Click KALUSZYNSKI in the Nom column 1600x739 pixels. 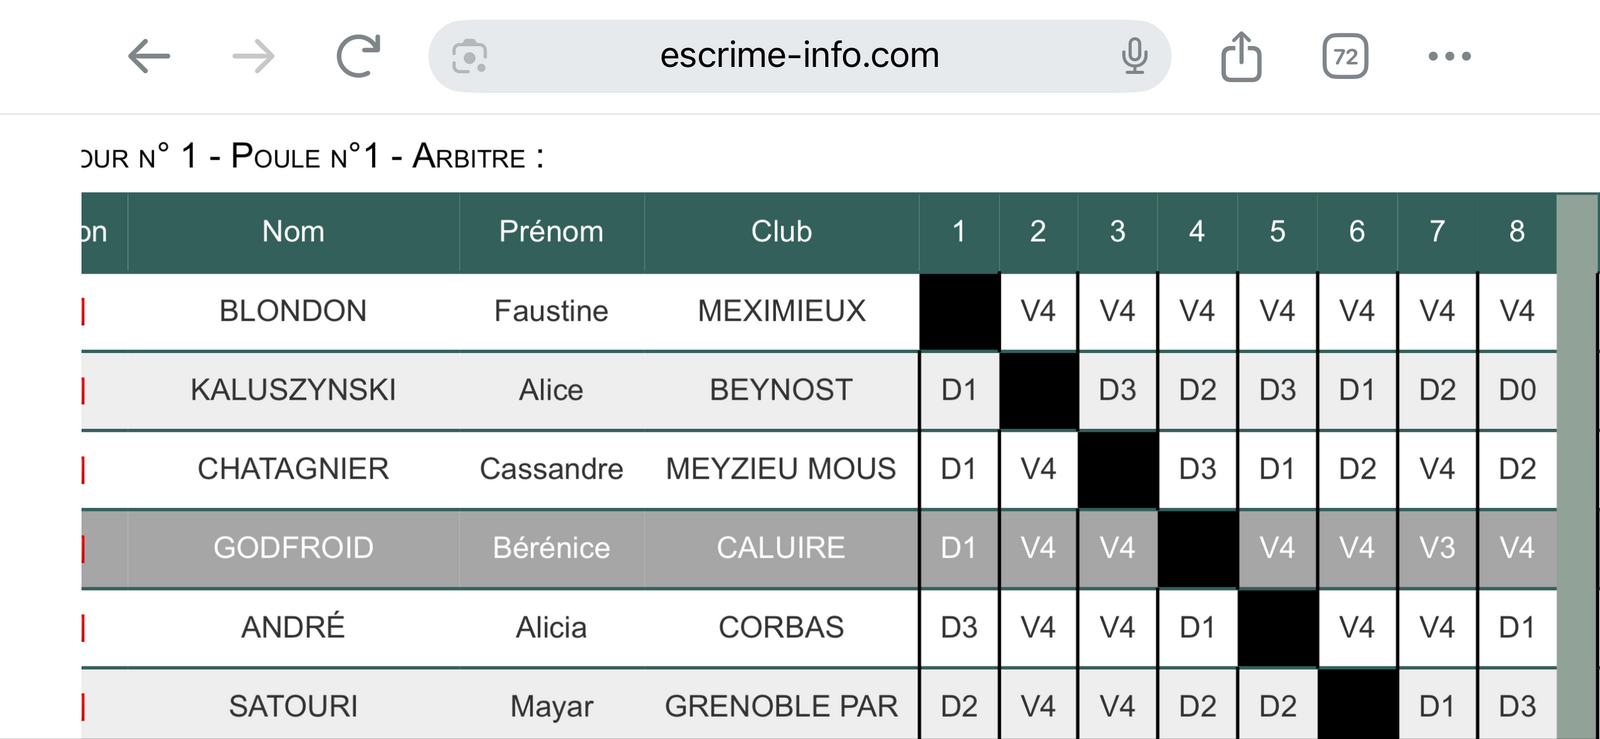(293, 390)
